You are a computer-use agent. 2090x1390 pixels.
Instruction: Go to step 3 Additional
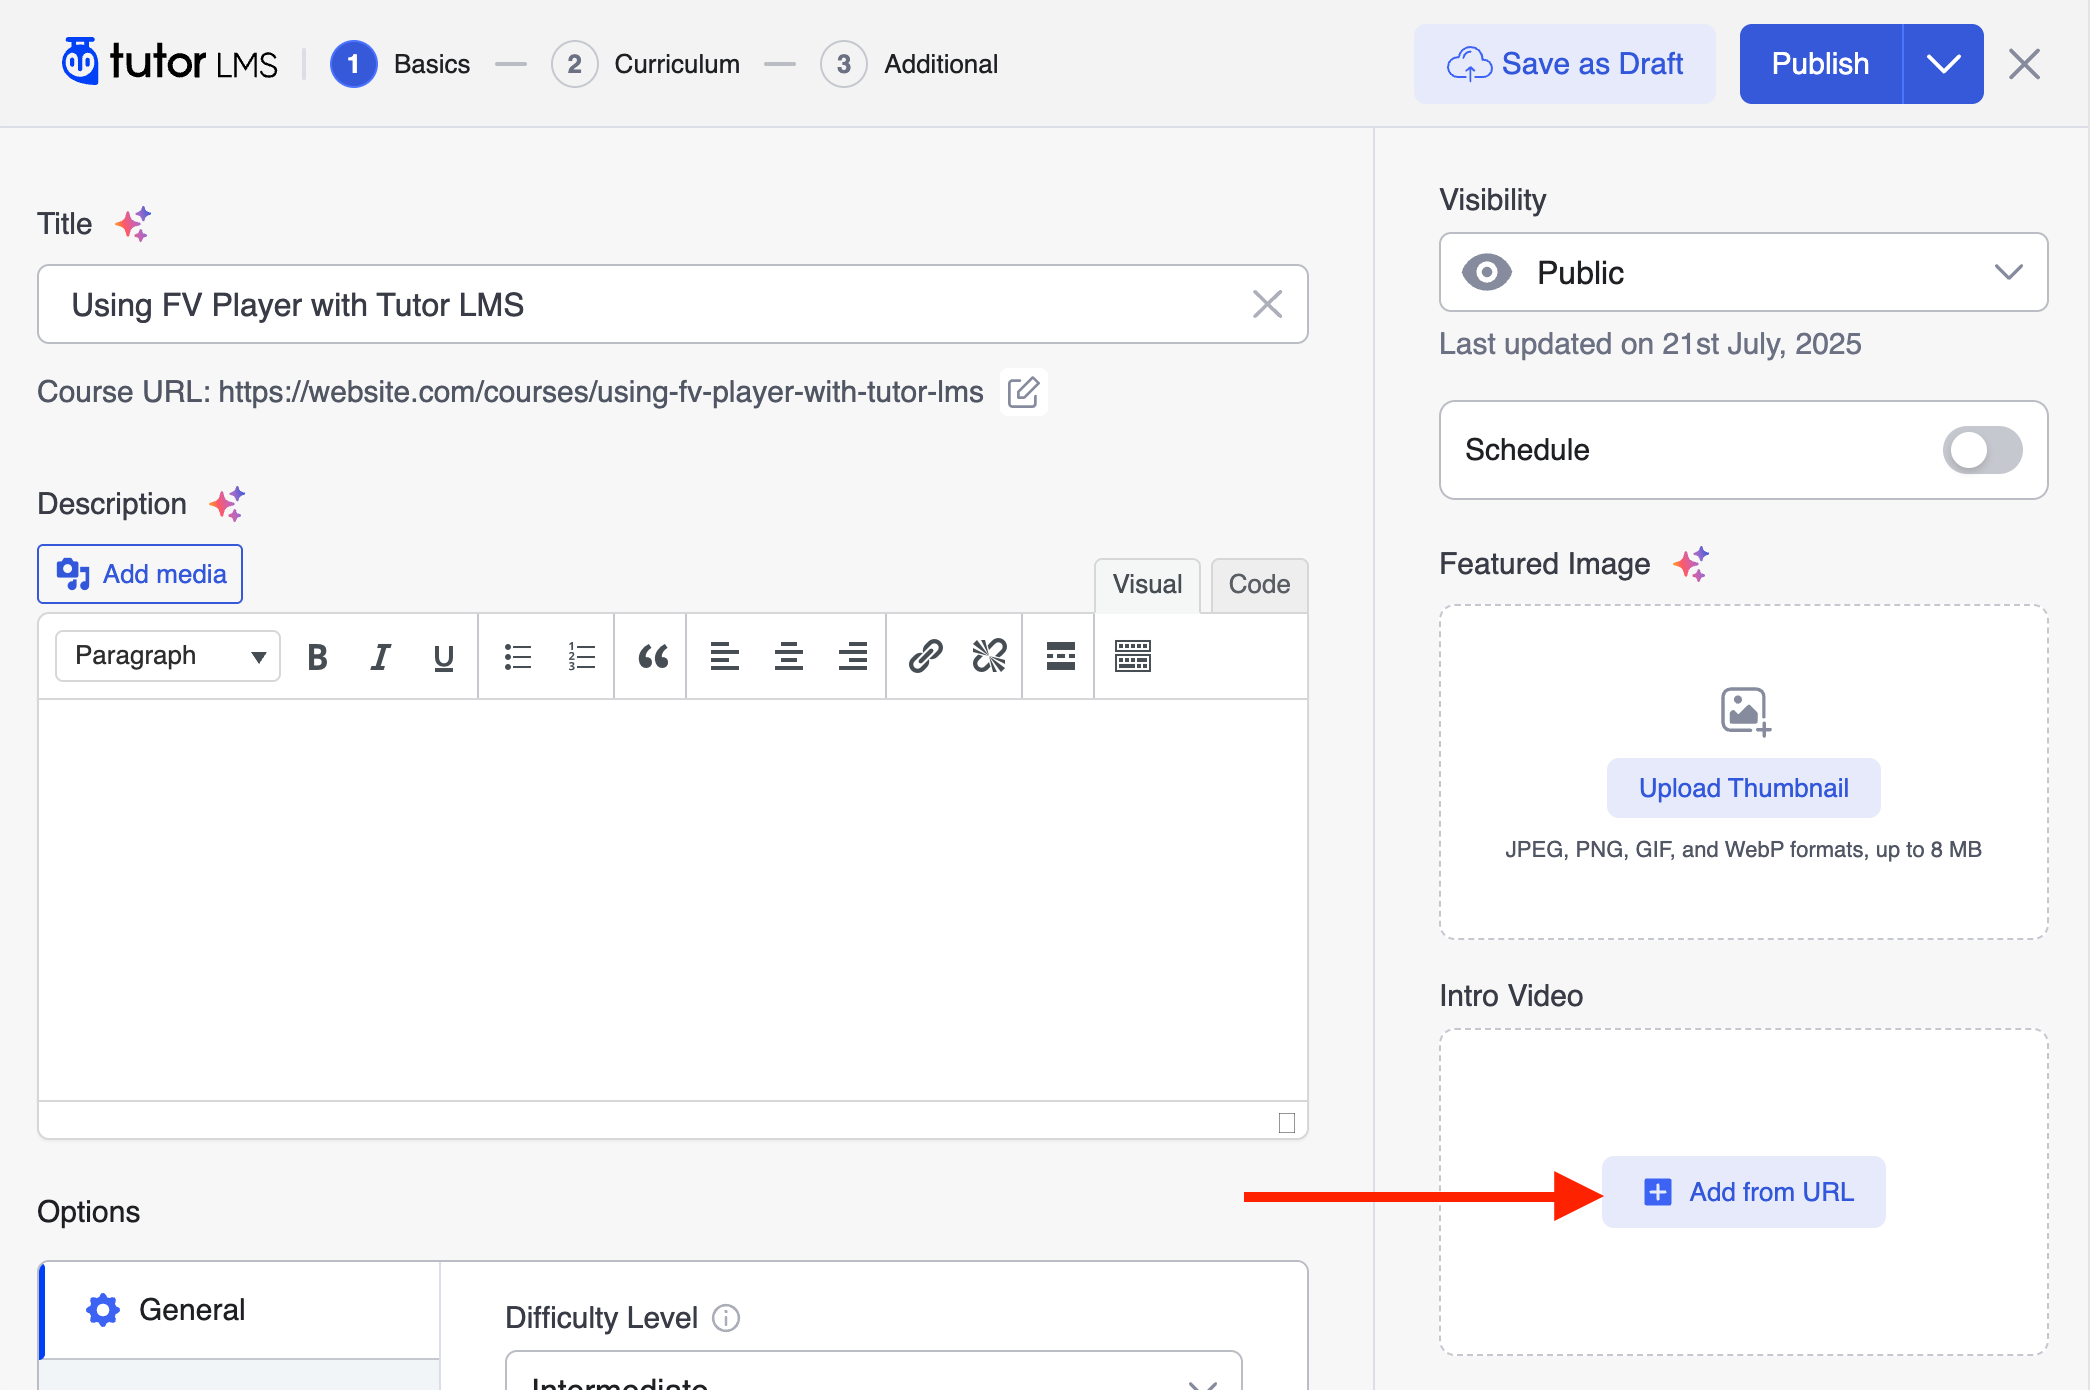[x=909, y=64]
